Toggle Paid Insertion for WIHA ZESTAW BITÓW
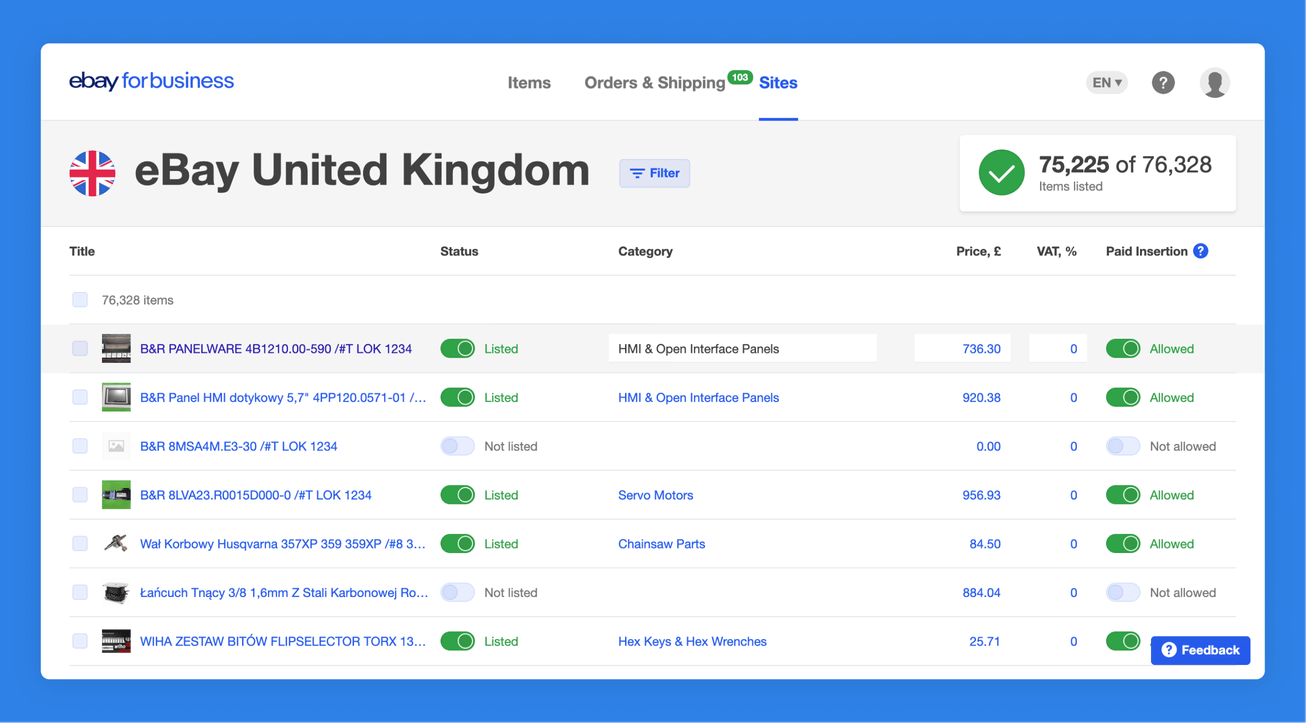 [1123, 641]
